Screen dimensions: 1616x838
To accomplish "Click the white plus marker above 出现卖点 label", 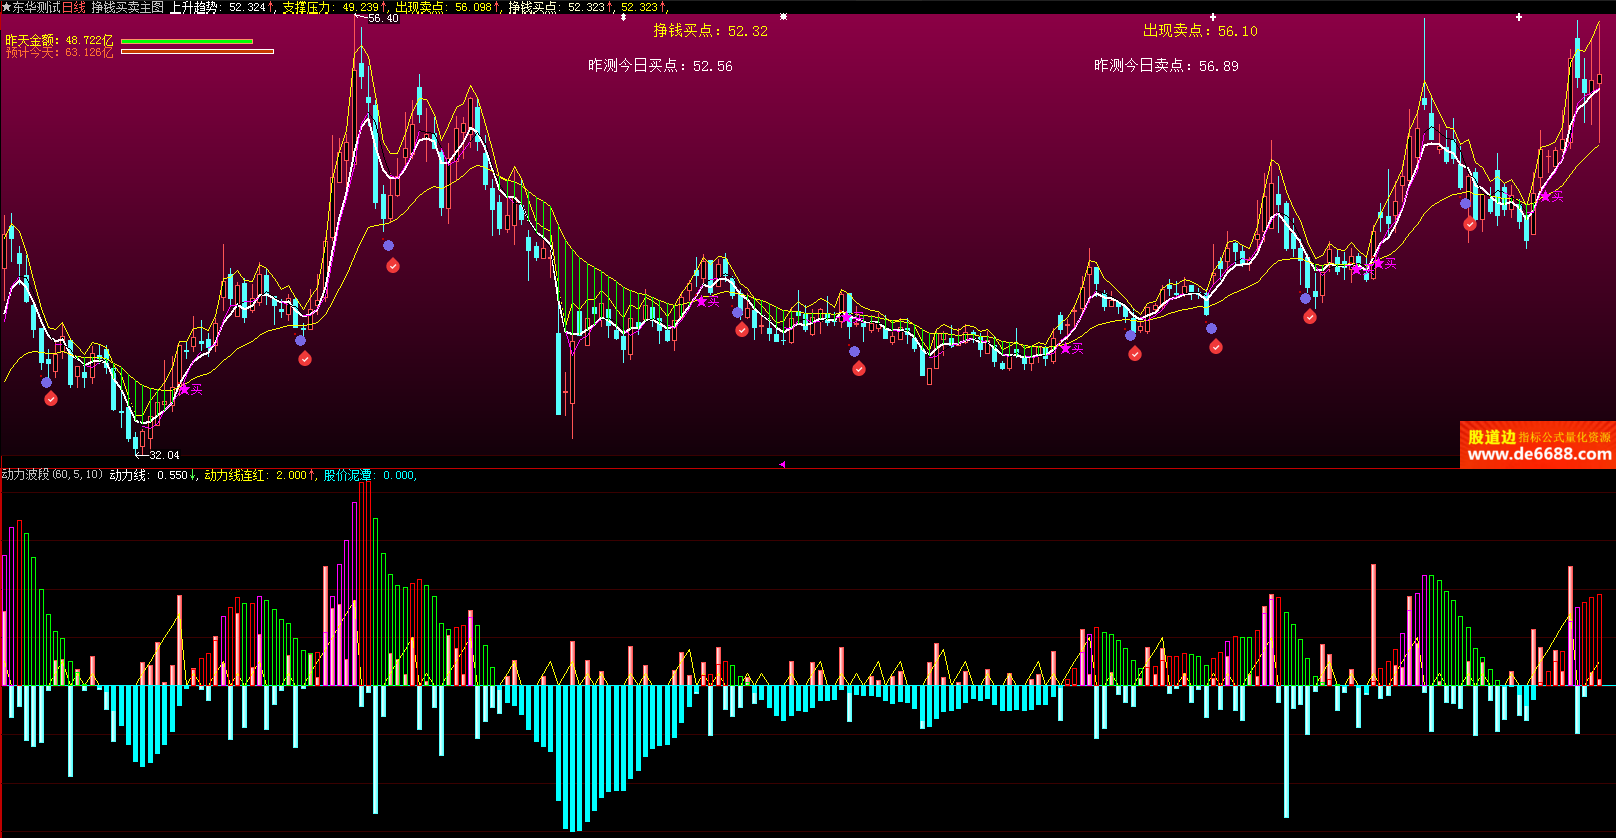I will pyautogui.click(x=1213, y=17).
